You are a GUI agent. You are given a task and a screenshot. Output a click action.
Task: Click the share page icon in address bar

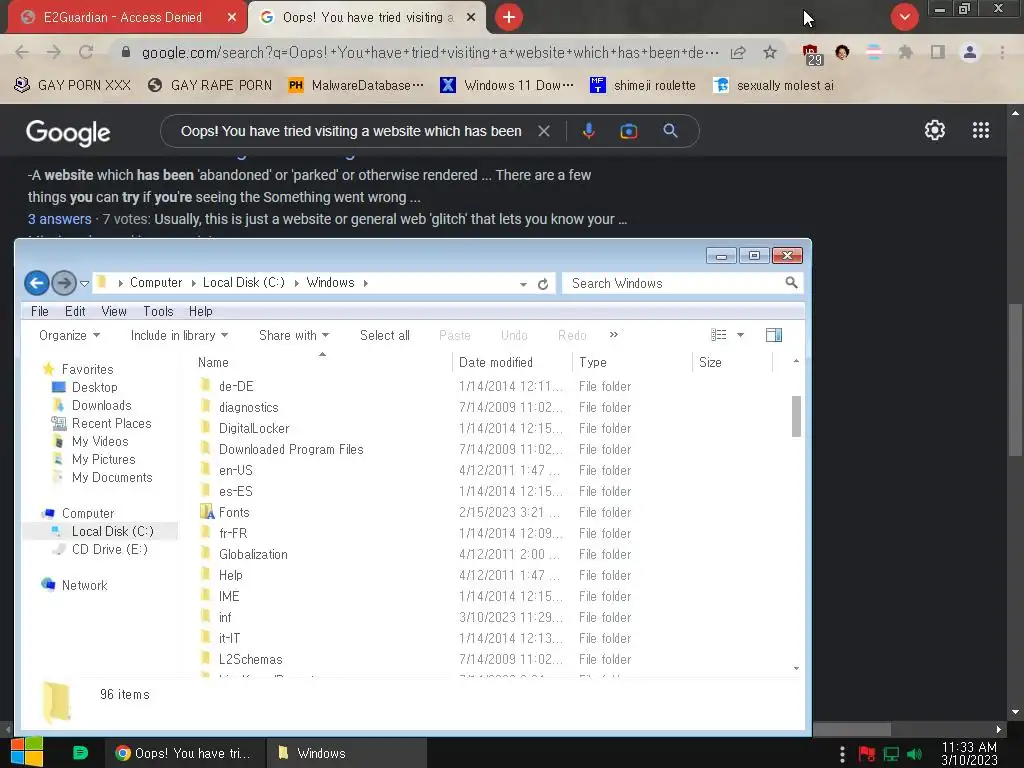click(x=738, y=52)
